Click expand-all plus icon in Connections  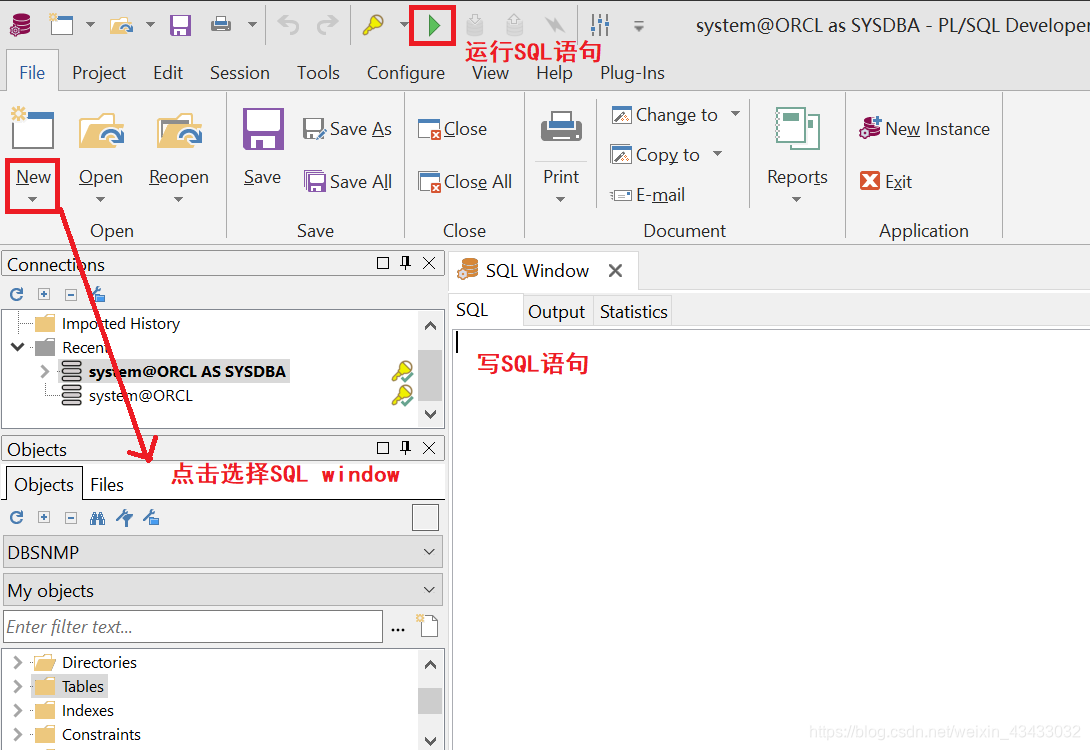[x=44, y=294]
